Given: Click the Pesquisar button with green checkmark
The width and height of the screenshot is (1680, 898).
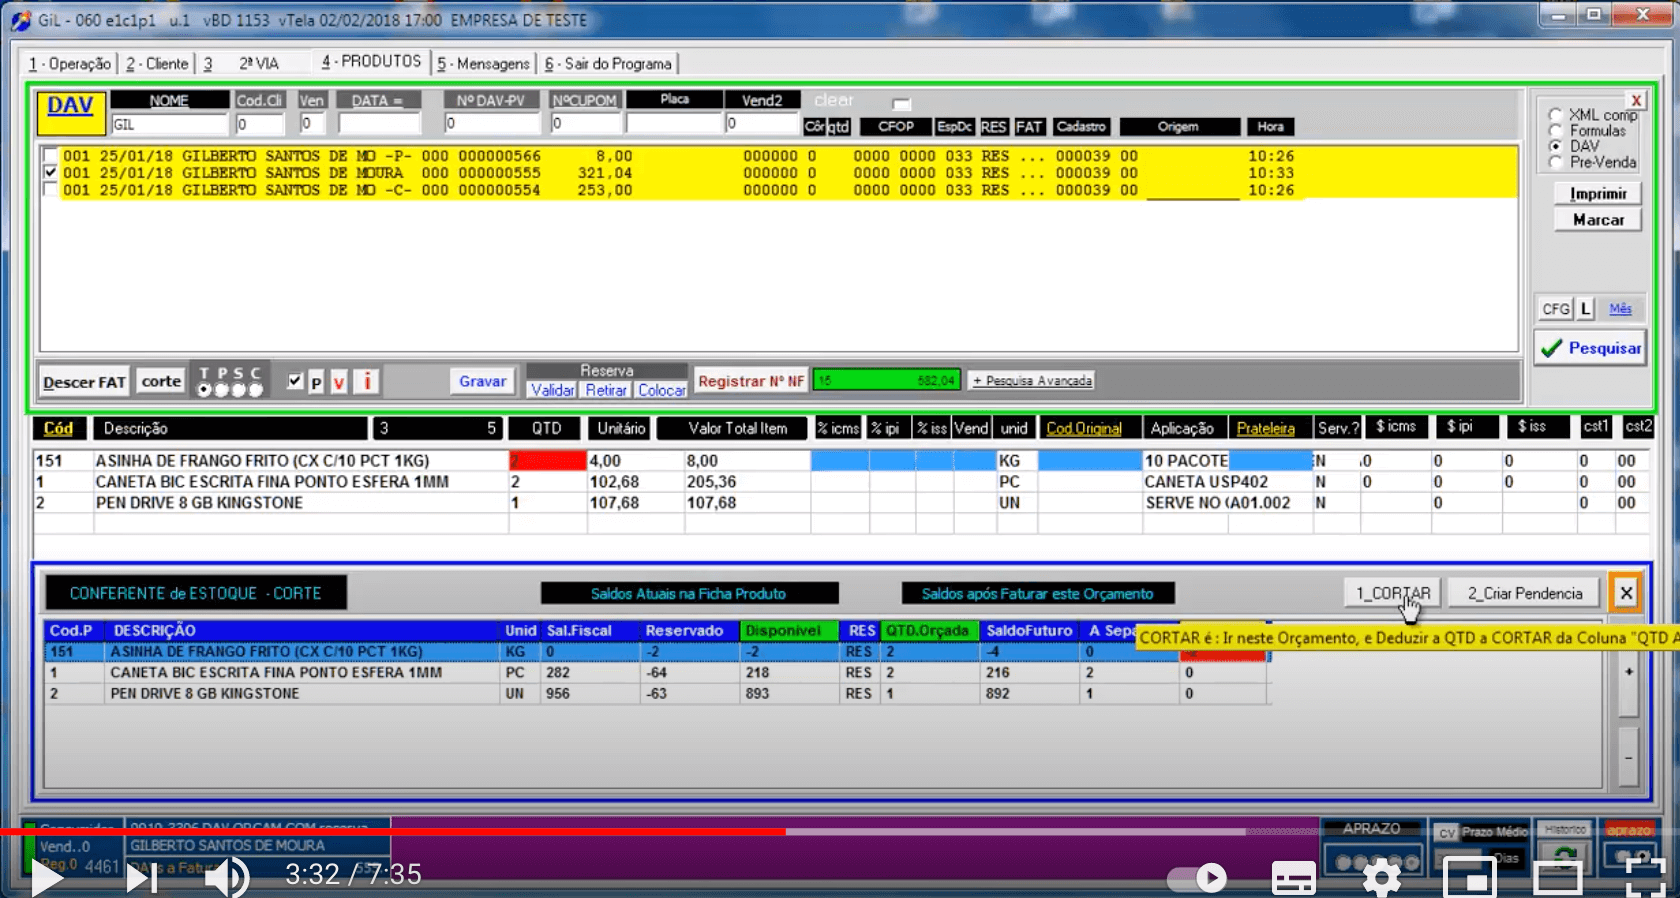Looking at the screenshot, I should click(1591, 348).
